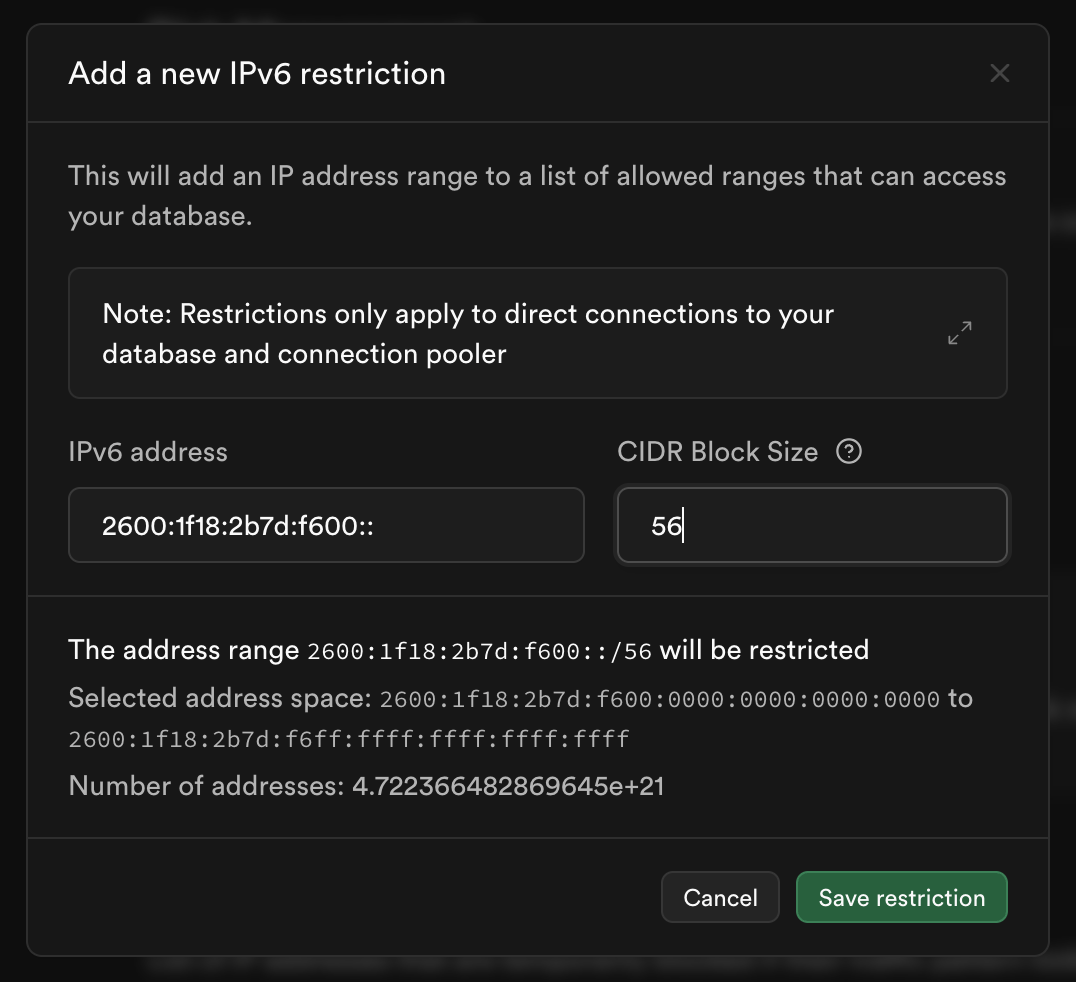This screenshot has height=982, width=1076.
Task: Click the connection pooler line in note
Action: click(x=304, y=354)
